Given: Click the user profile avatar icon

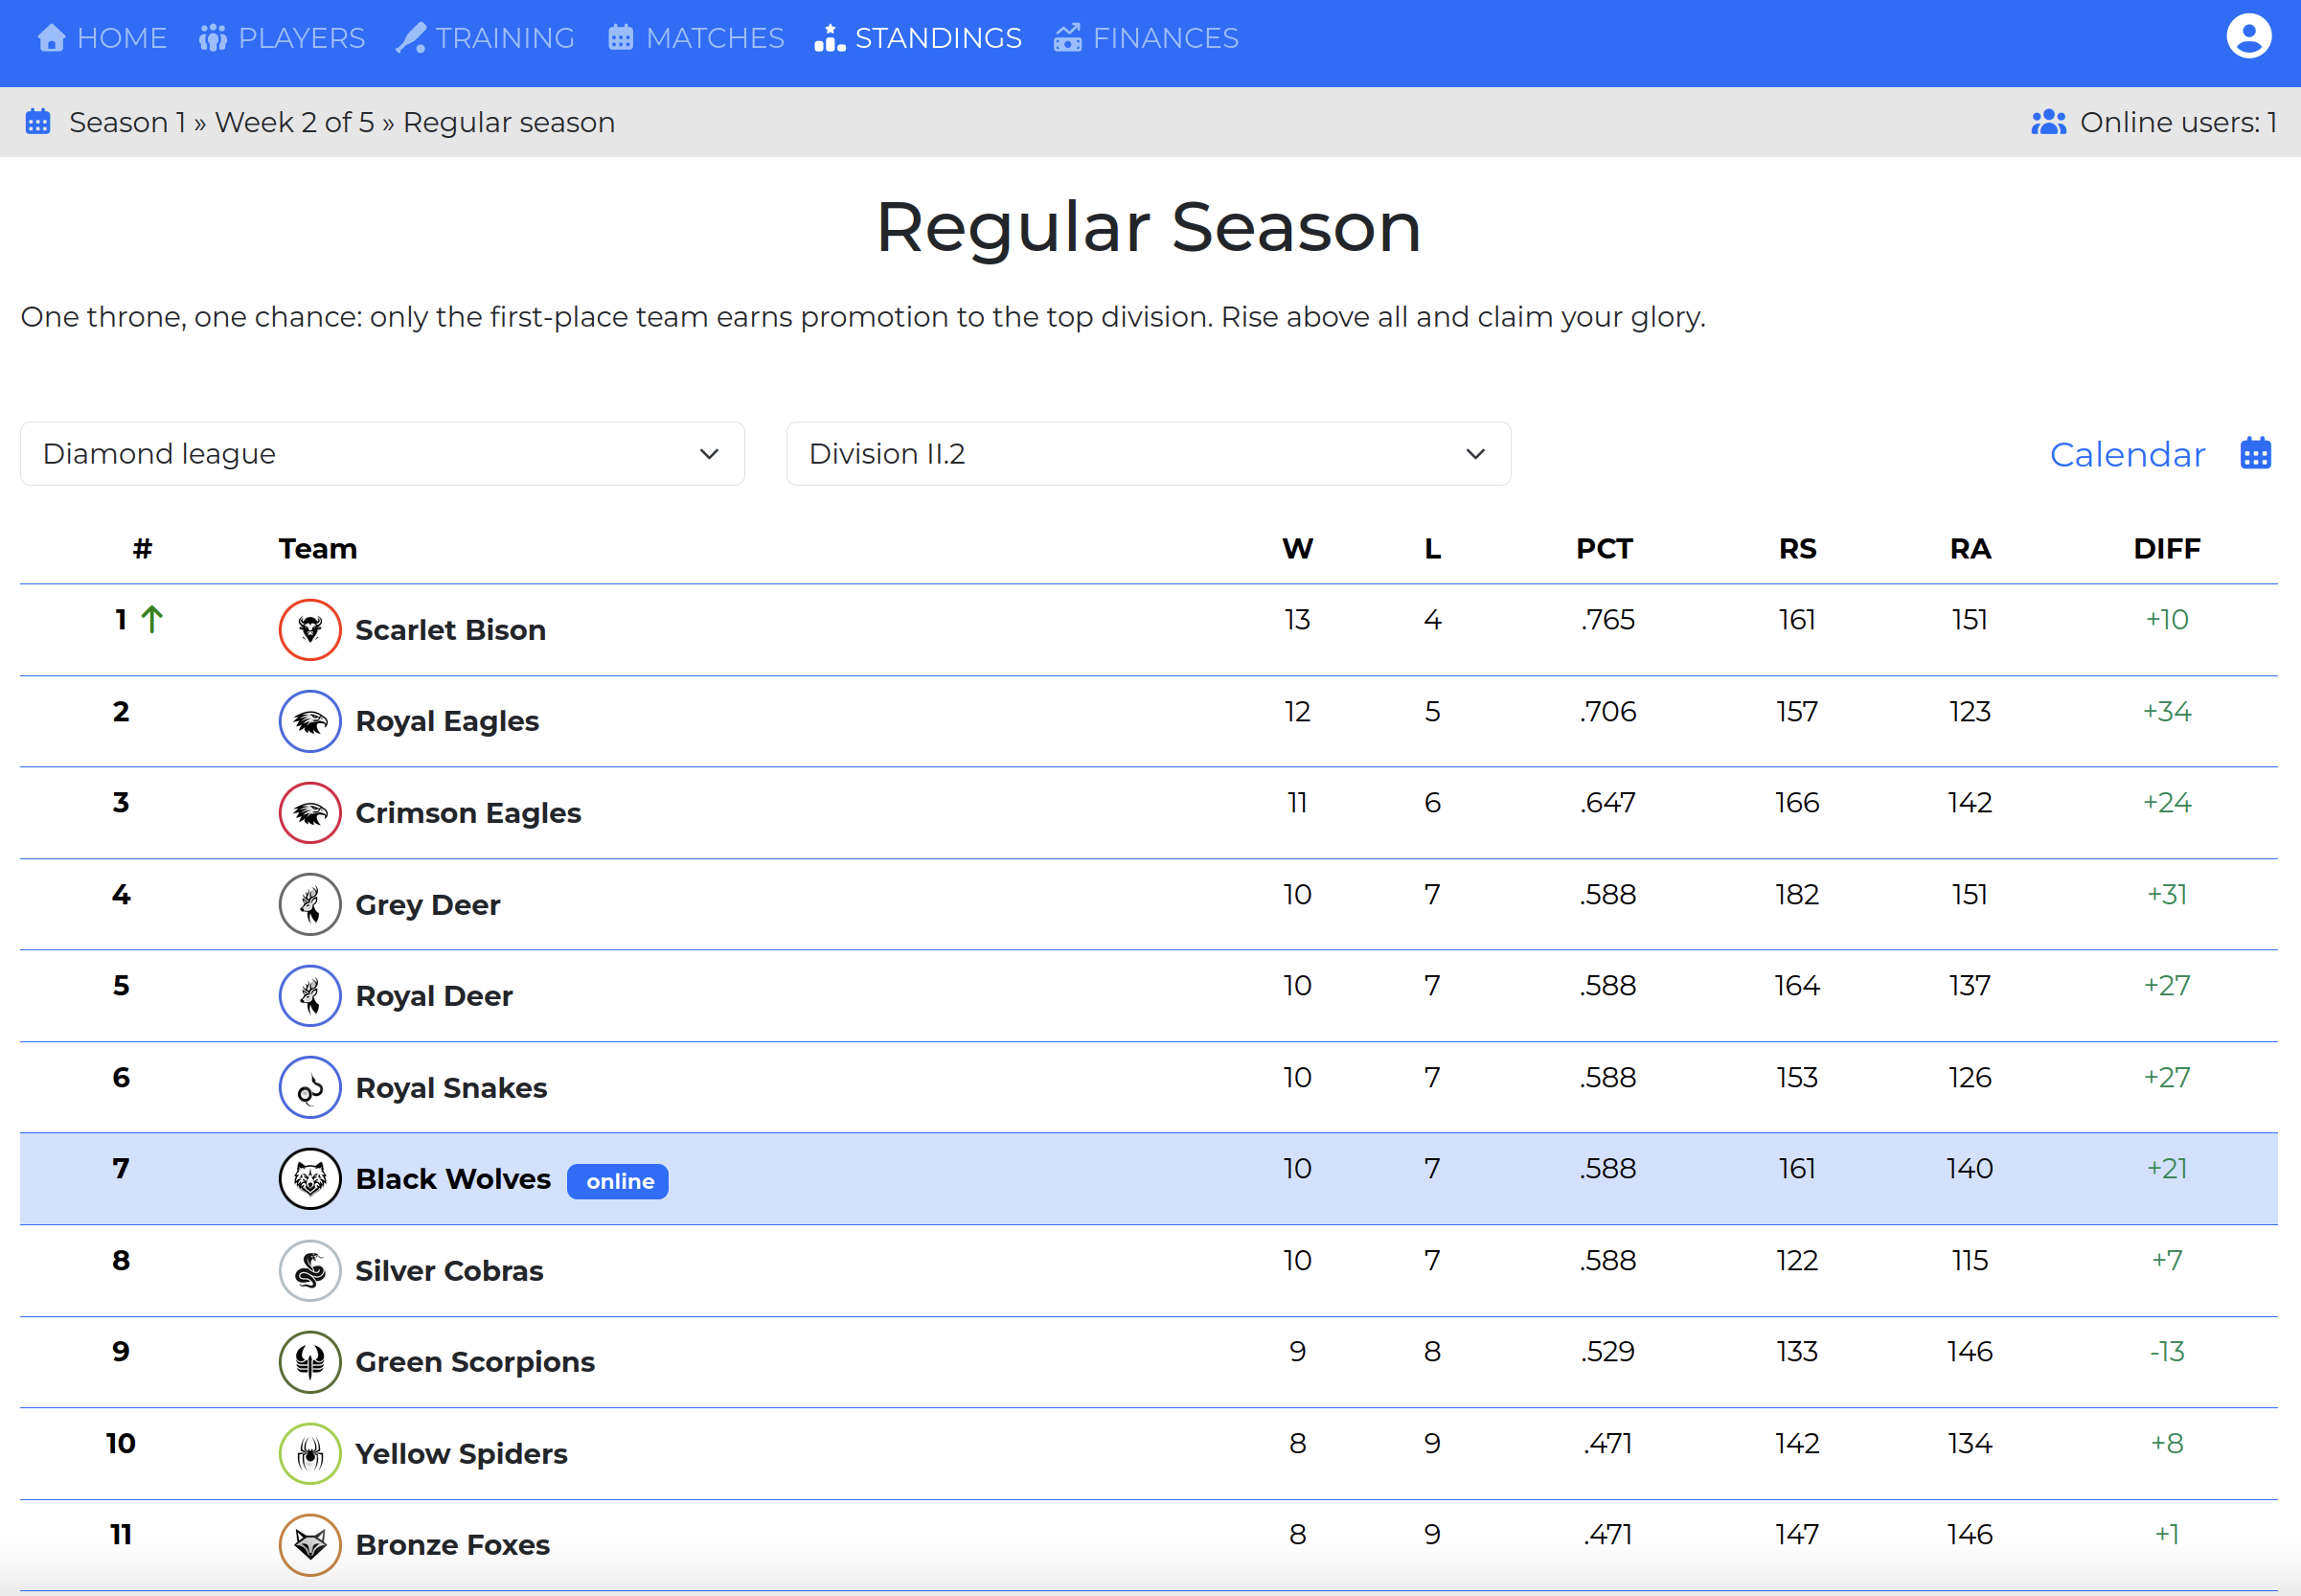Looking at the screenshot, I should coord(2248,38).
